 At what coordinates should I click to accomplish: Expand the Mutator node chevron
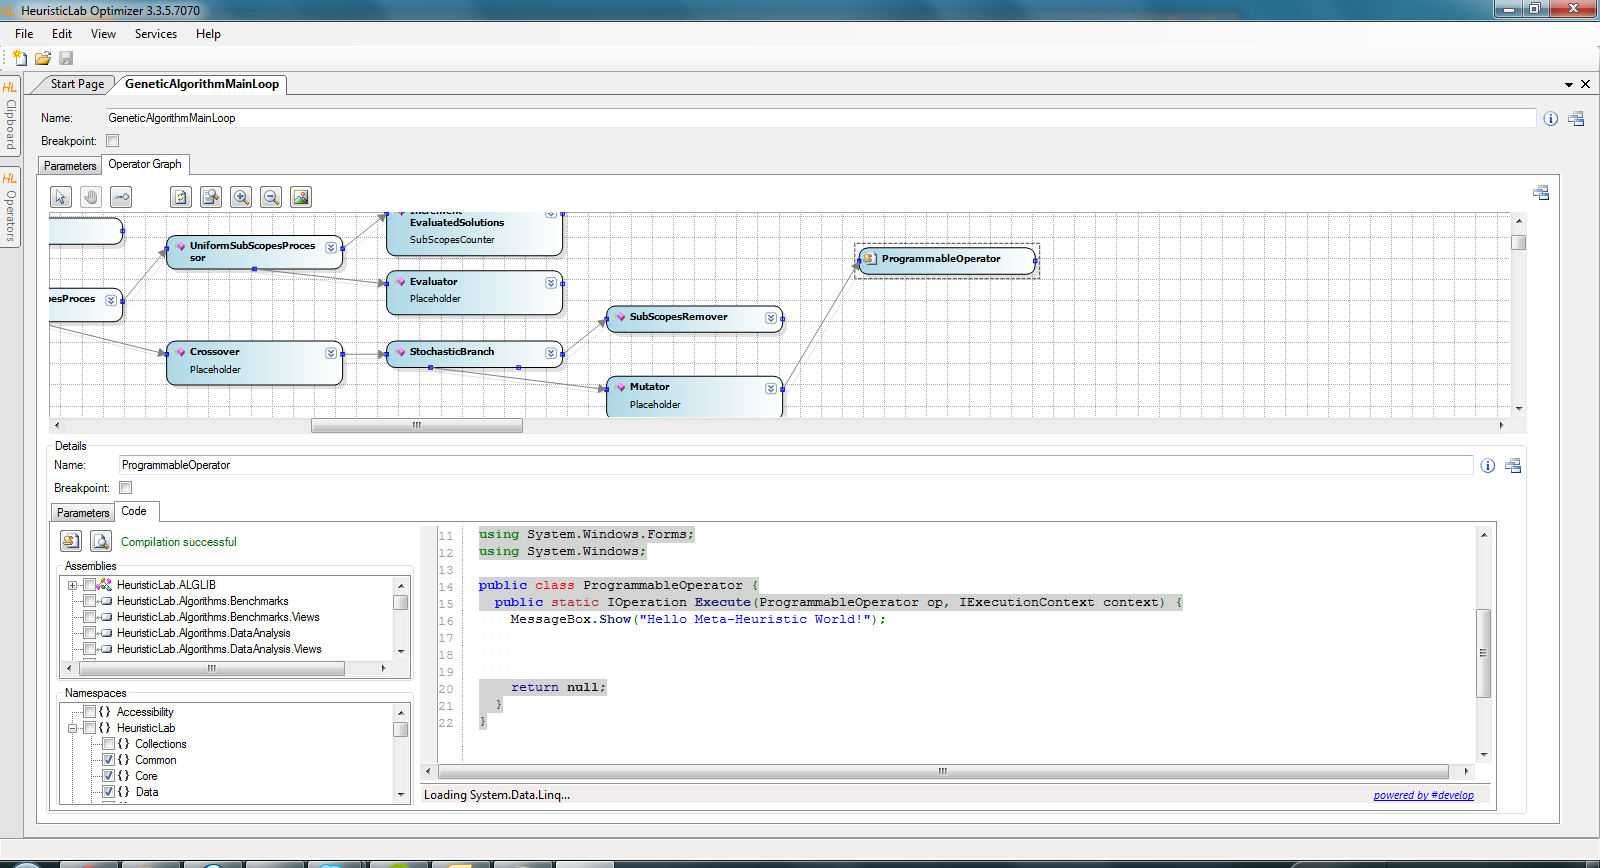771,388
